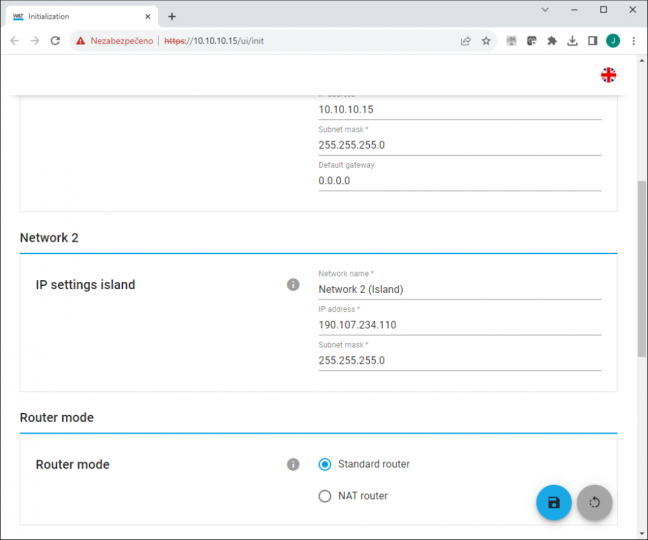Edit the Network name field
Viewport: 648px width, 540px height.
click(x=460, y=289)
